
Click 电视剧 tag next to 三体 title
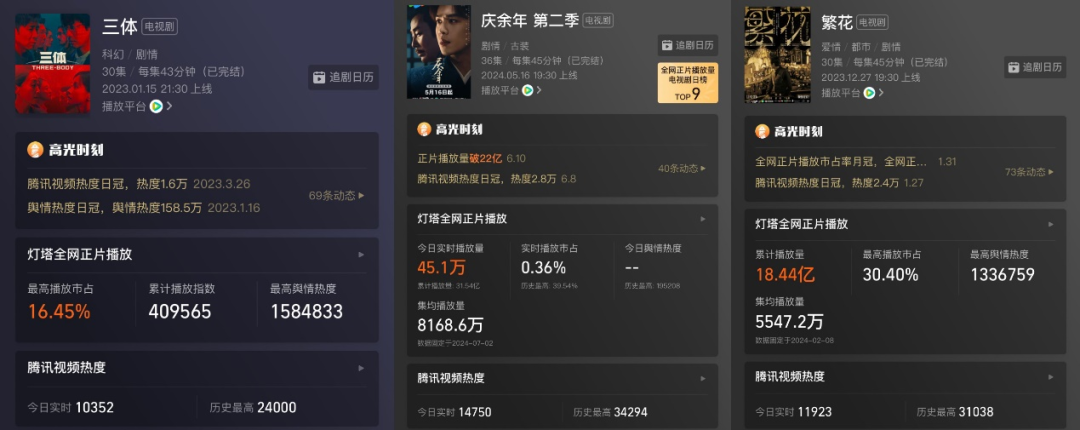coord(160,27)
